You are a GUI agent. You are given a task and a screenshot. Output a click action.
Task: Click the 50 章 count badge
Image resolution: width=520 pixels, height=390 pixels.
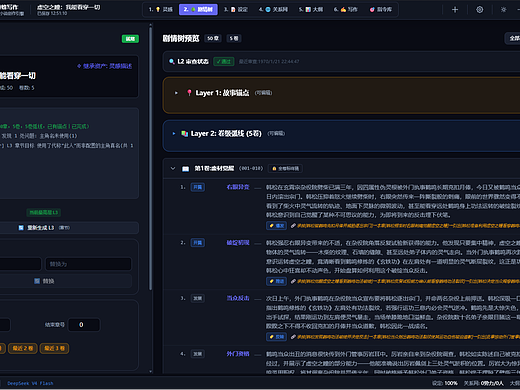(x=213, y=39)
